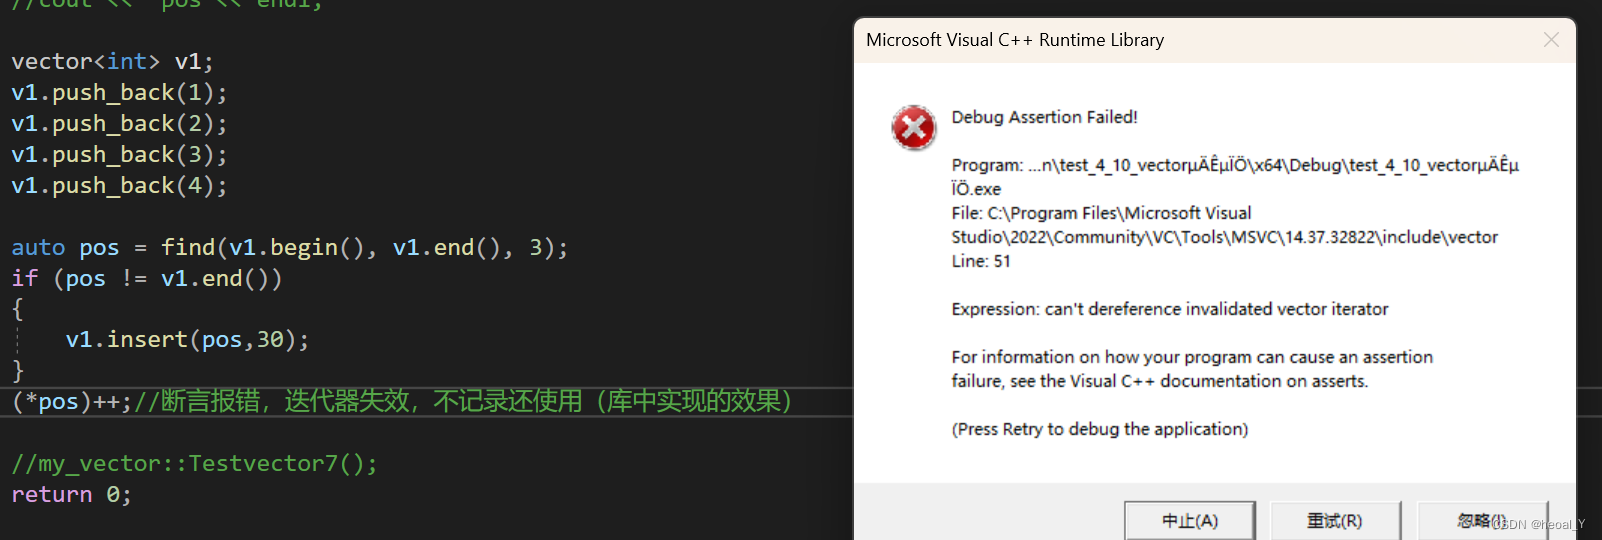Screen dimensions: 1602x540
Task: Click the auto keyword in find line
Action: (38, 248)
